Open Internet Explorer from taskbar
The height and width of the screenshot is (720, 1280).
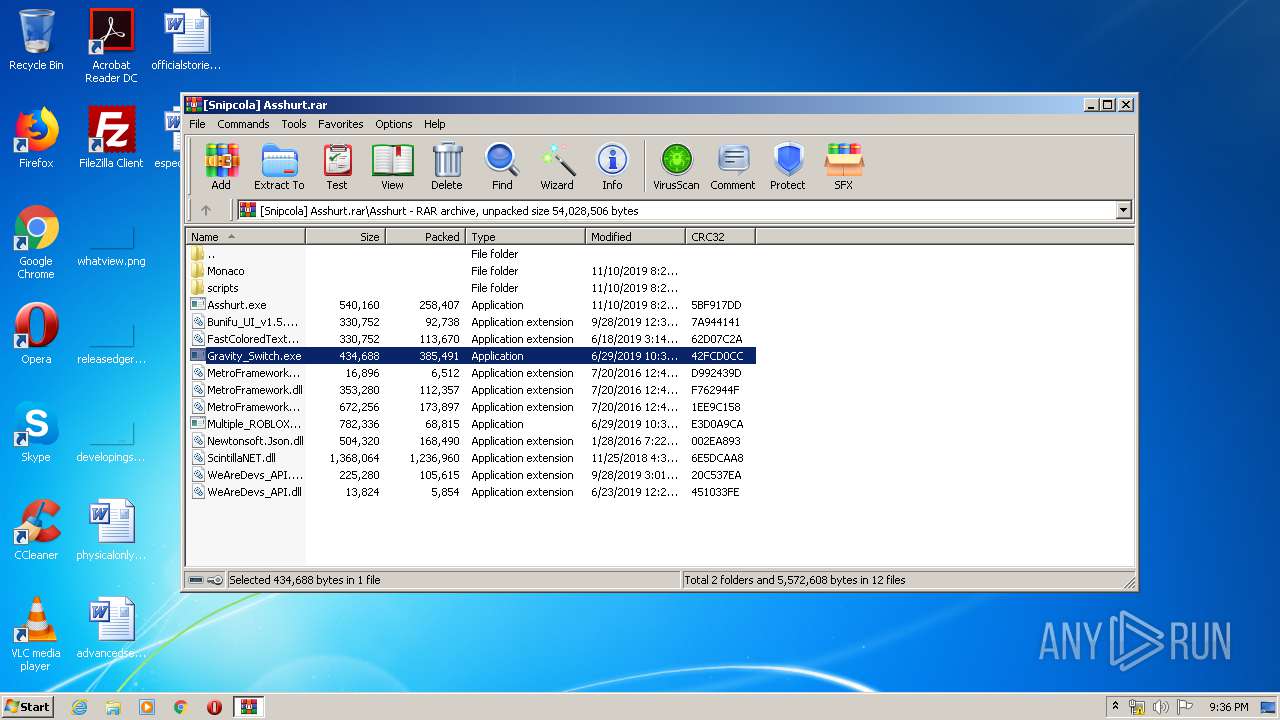79,707
